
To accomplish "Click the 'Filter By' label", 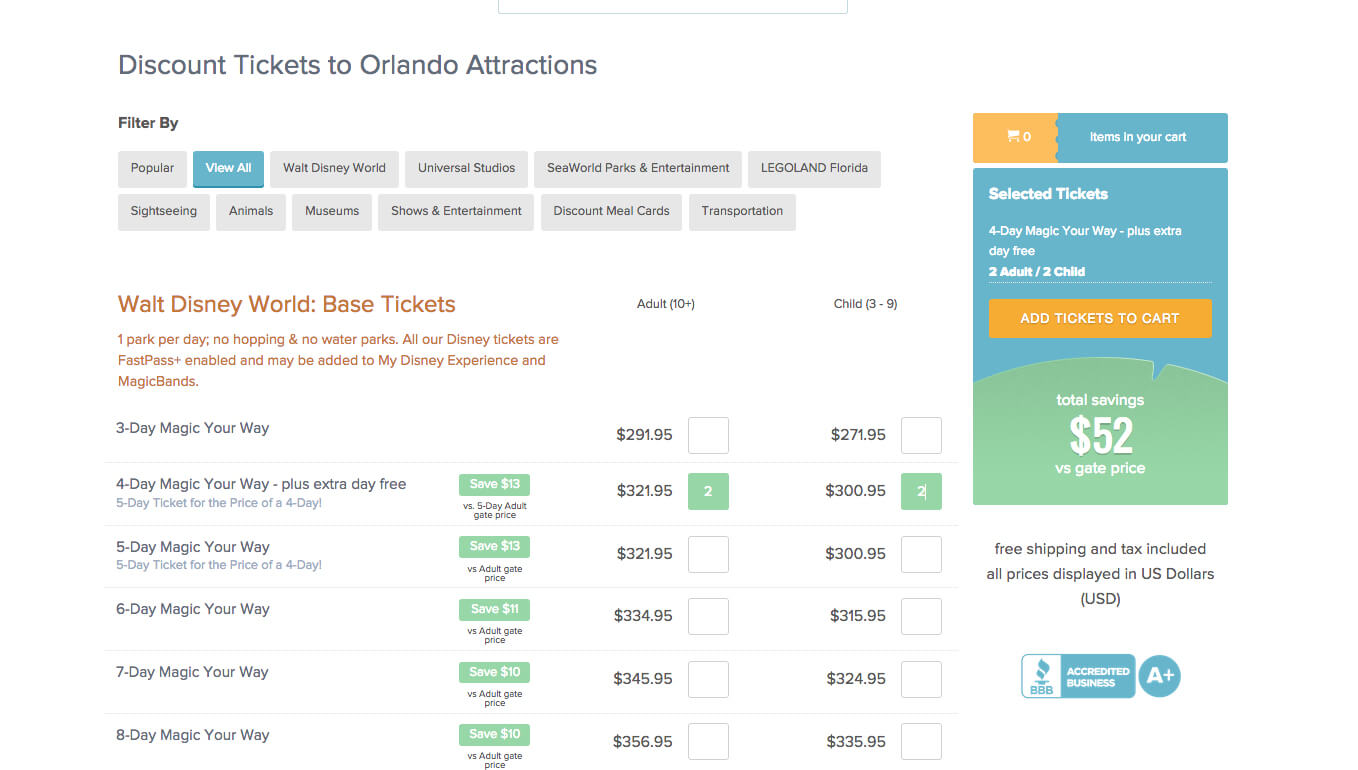I will click(x=148, y=123).
